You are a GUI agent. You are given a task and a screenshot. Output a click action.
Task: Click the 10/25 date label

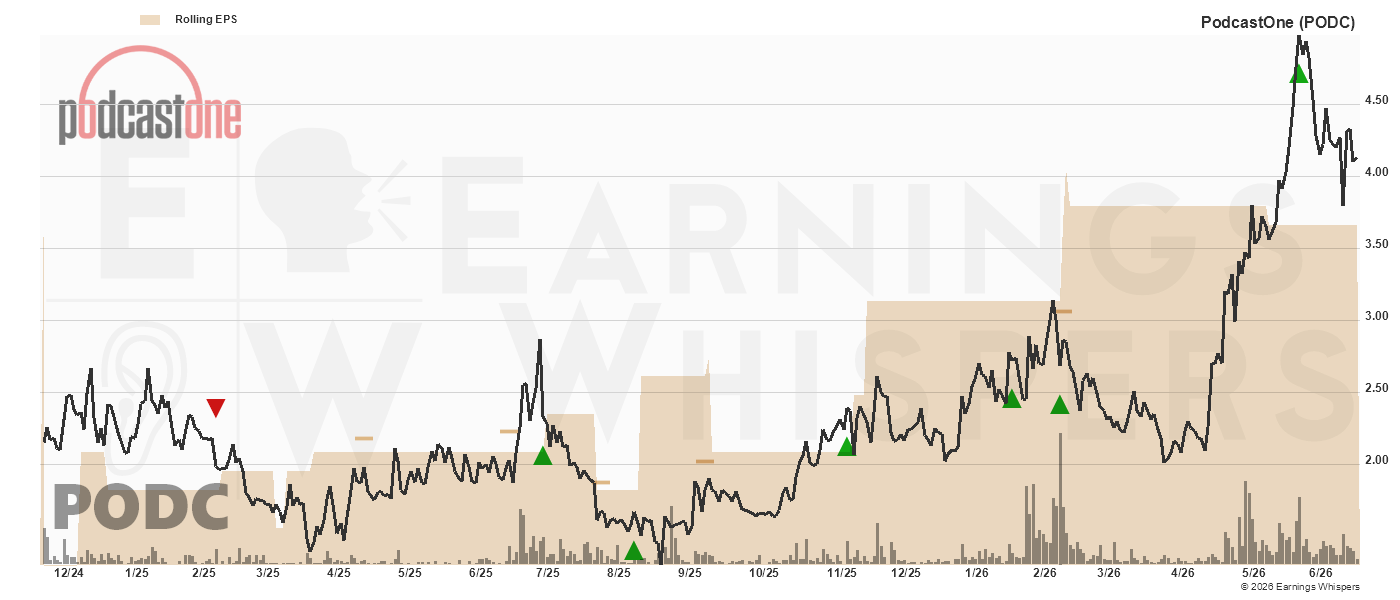tap(764, 573)
